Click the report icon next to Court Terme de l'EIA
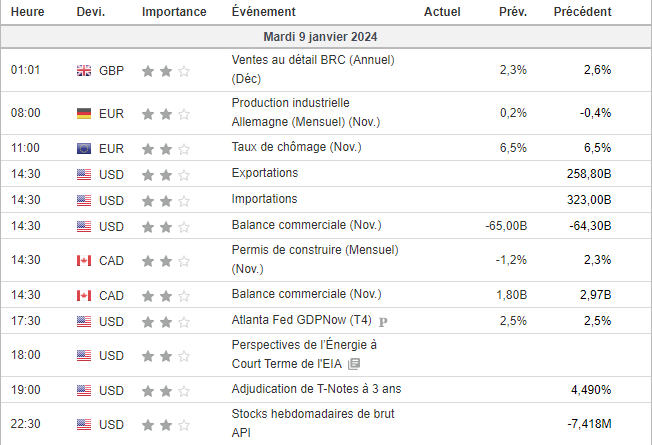Image resolution: width=652 pixels, height=445 pixels. click(x=354, y=364)
